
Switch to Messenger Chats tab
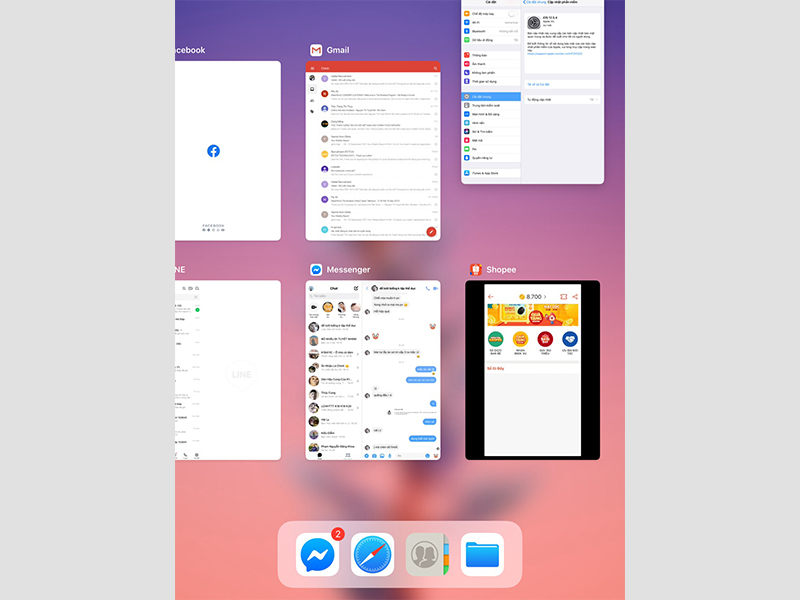coord(320,456)
